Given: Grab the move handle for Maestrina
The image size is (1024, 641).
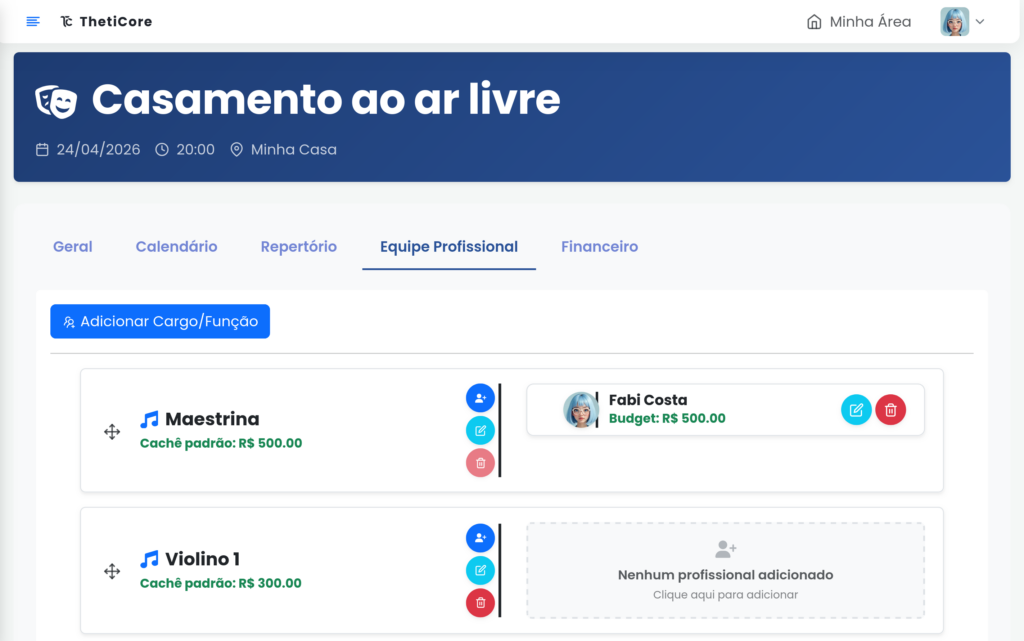Looking at the screenshot, I should [112, 431].
